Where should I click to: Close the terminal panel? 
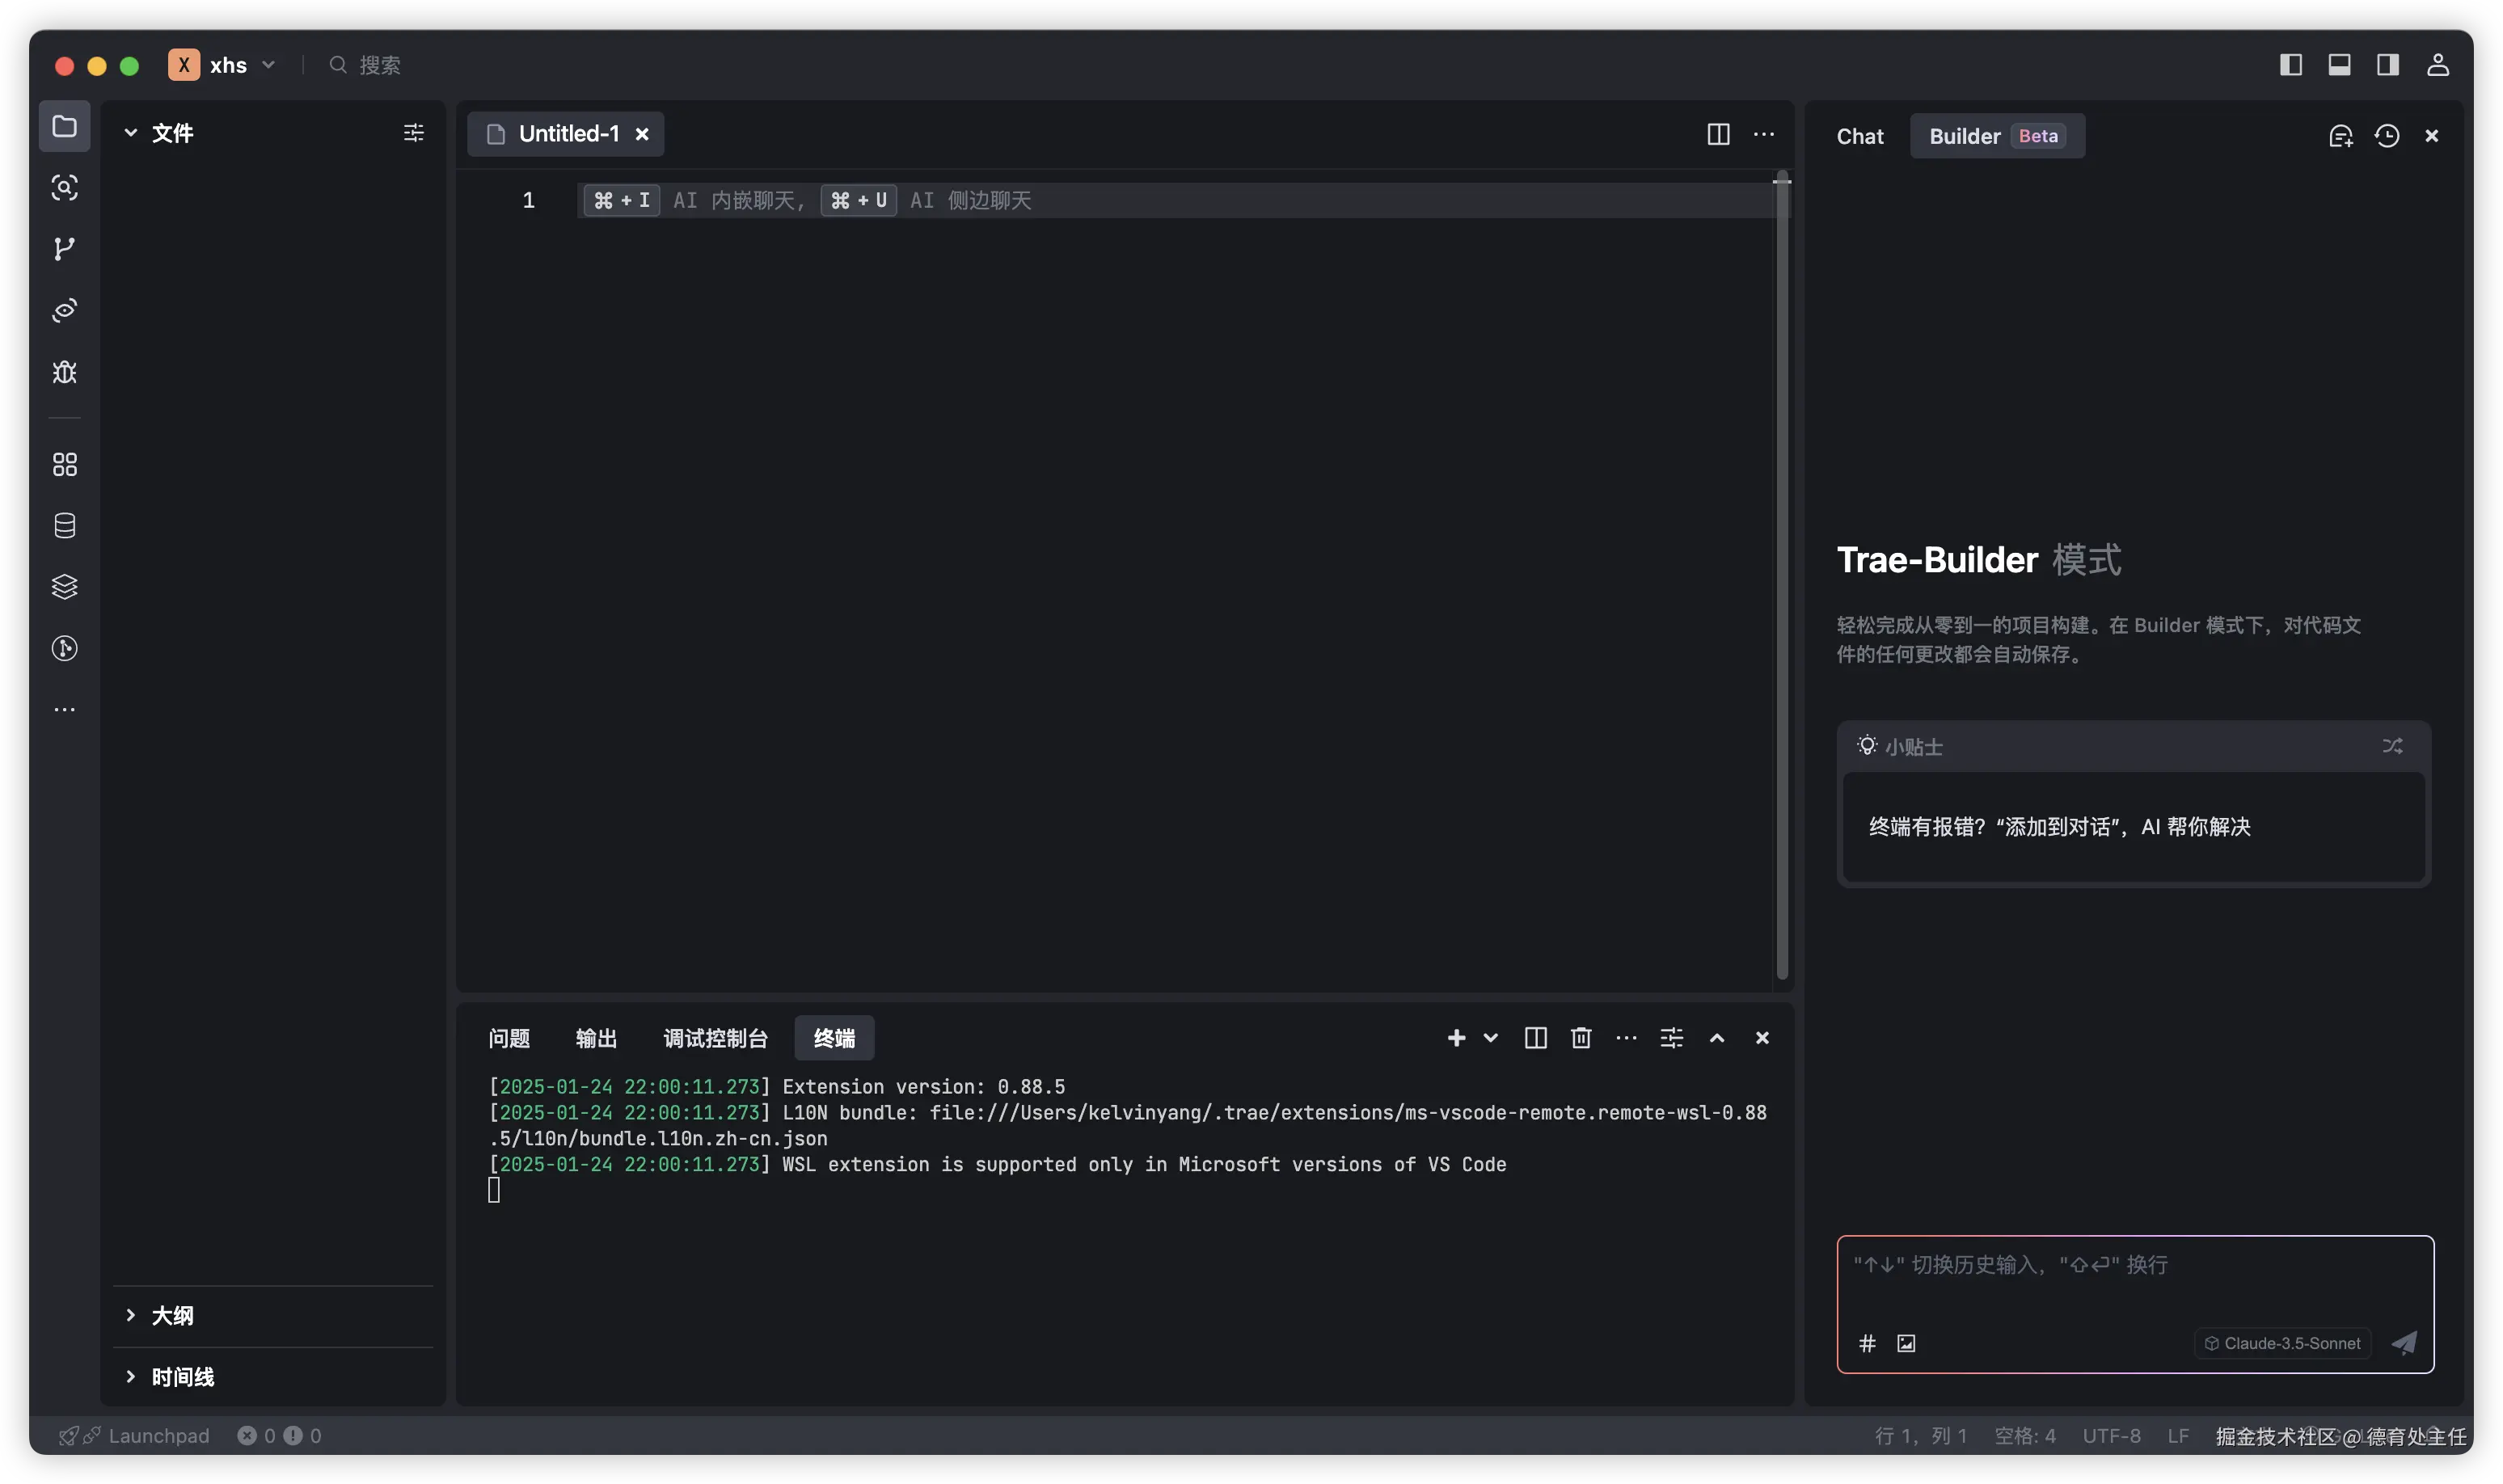1762,1038
